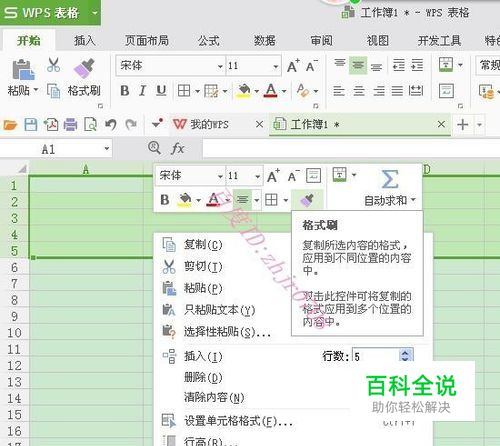Decrease font size in ribbon

311,66
